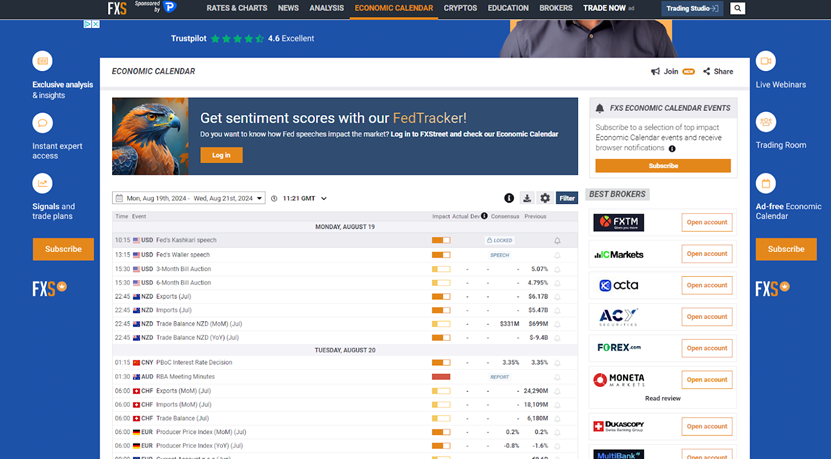Click the LOCKED badge on Kashkari speech
Viewport: 831px width, 459px height.
click(x=500, y=241)
